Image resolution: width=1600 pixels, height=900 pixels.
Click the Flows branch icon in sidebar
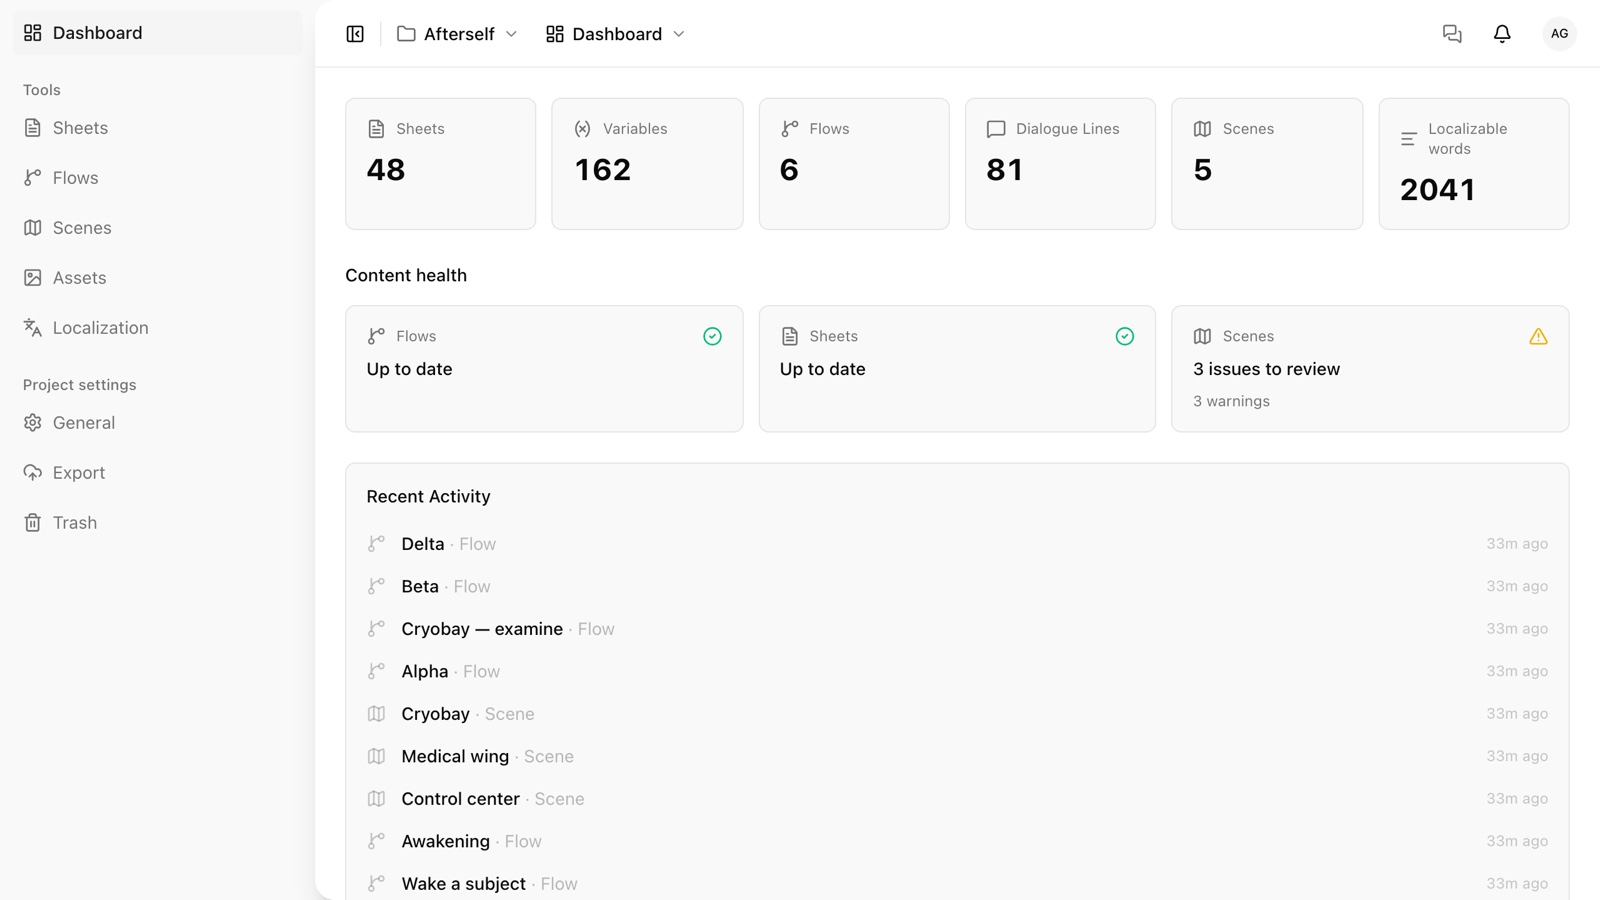coord(33,178)
